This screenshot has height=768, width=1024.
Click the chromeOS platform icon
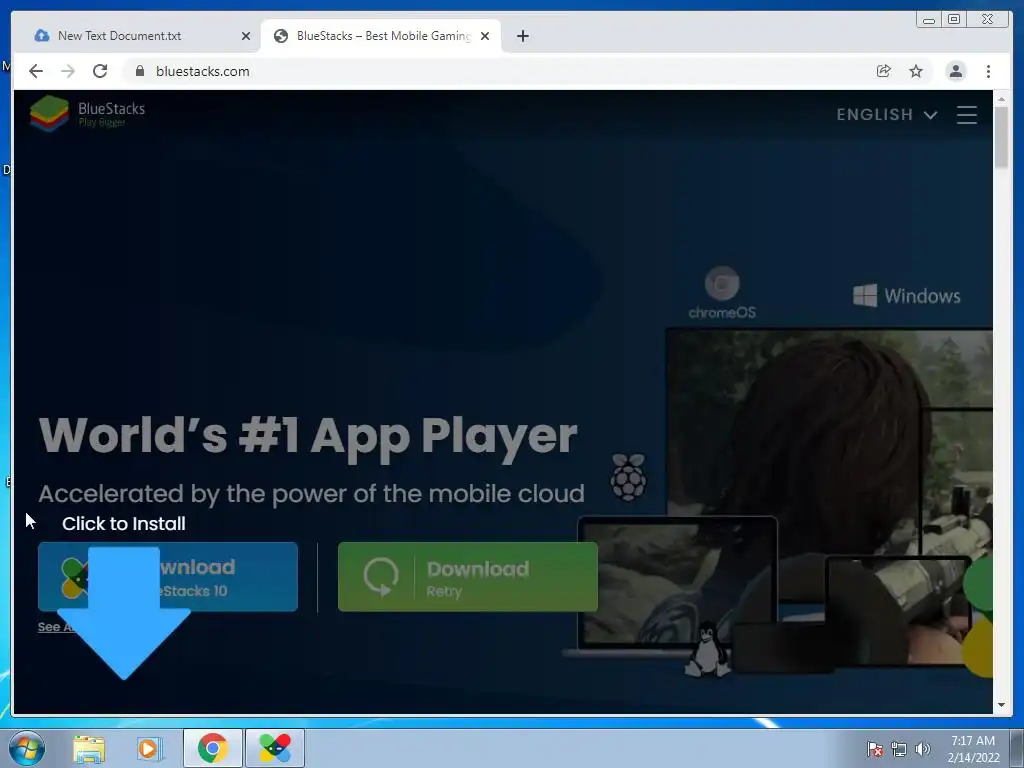[722, 293]
